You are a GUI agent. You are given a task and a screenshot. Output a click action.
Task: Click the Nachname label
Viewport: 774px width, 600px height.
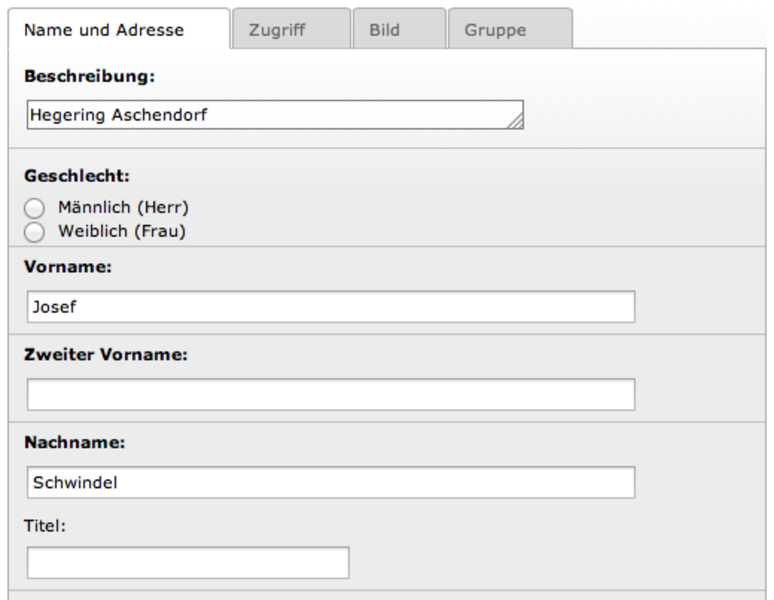tap(75, 442)
